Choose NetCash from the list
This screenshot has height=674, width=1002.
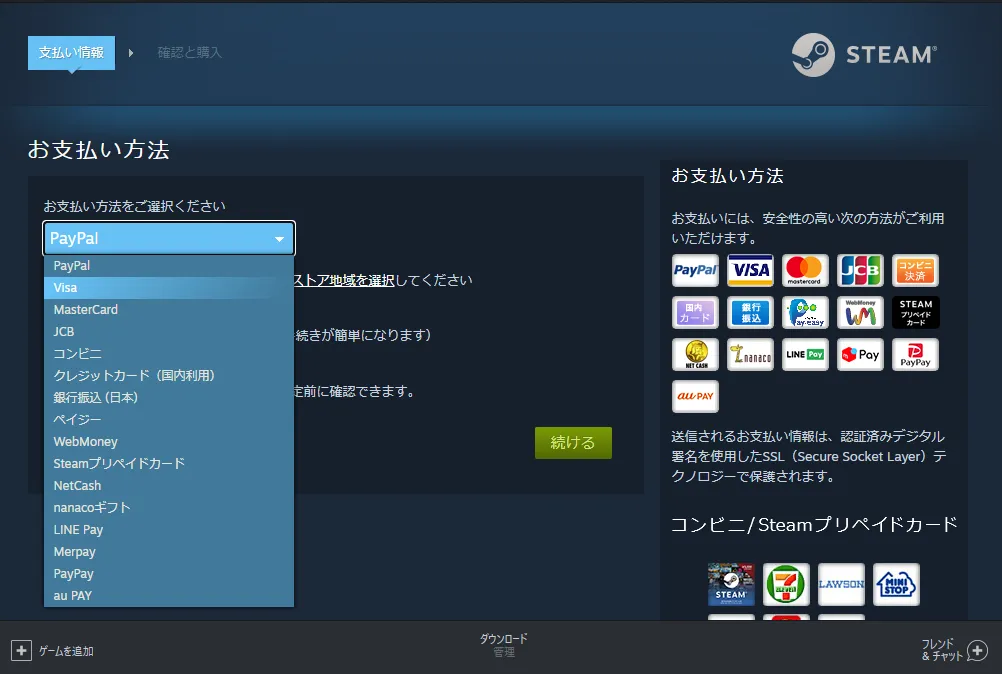[169, 486]
